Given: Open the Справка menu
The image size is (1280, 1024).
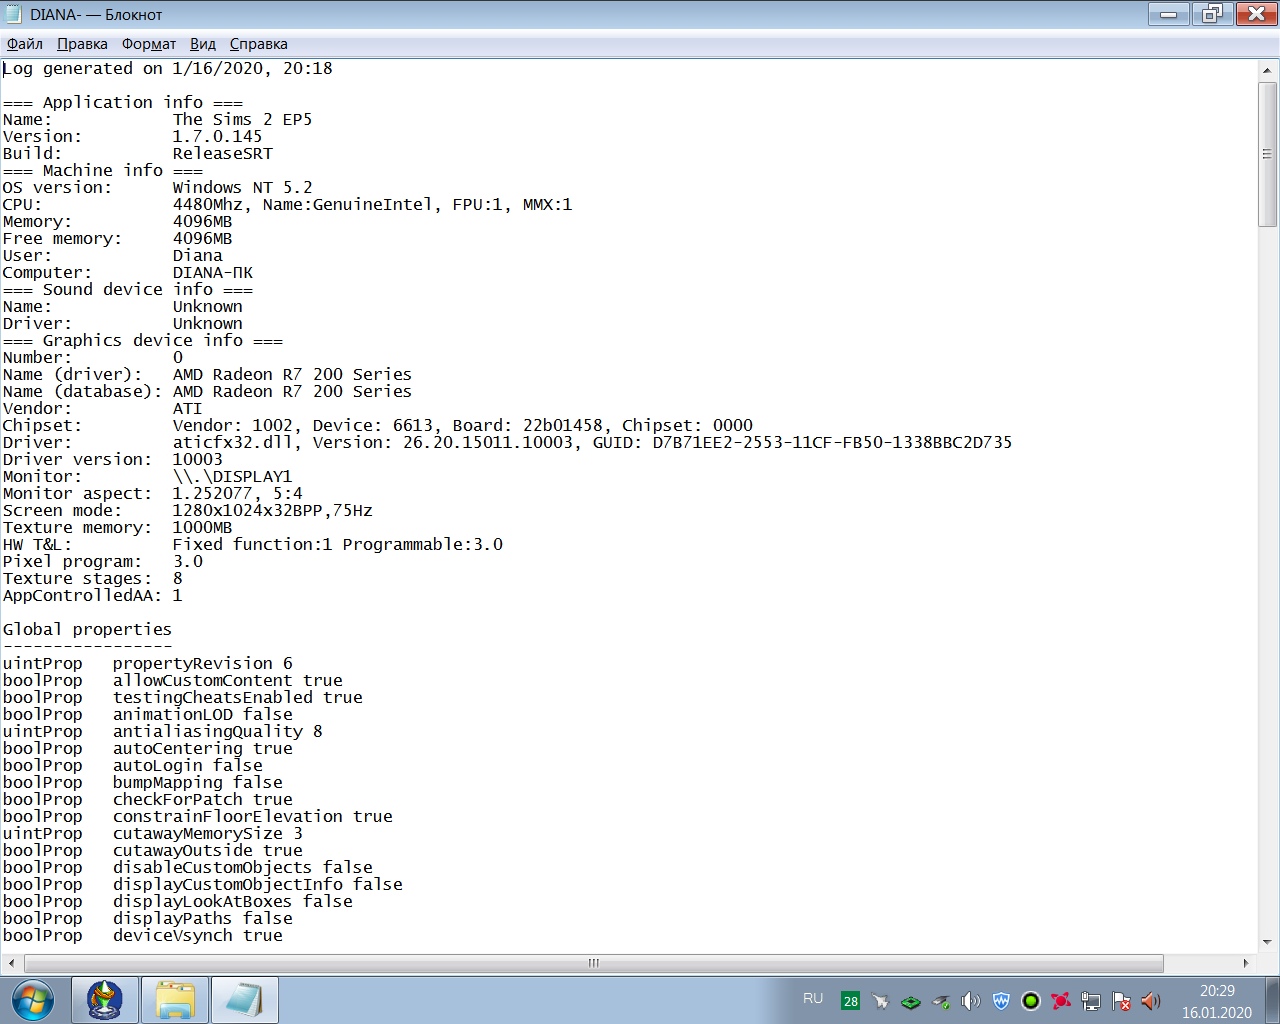Looking at the screenshot, I should coord(259,44).
